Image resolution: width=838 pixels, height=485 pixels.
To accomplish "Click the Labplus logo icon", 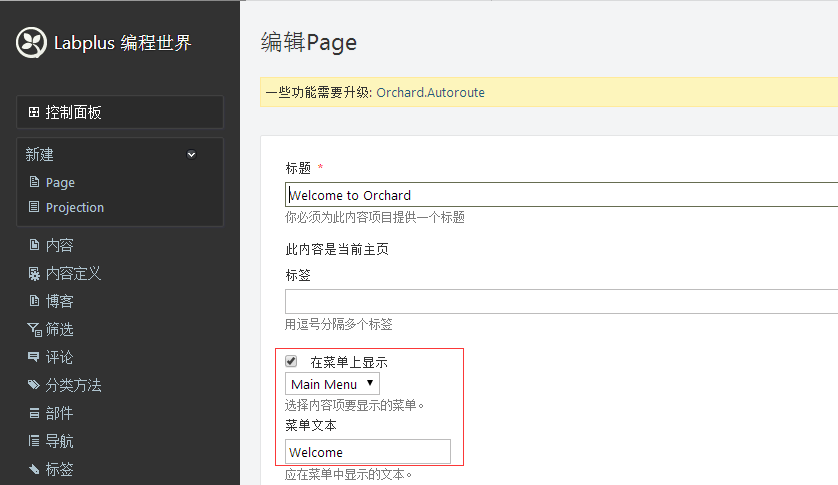I will point(32,42).
